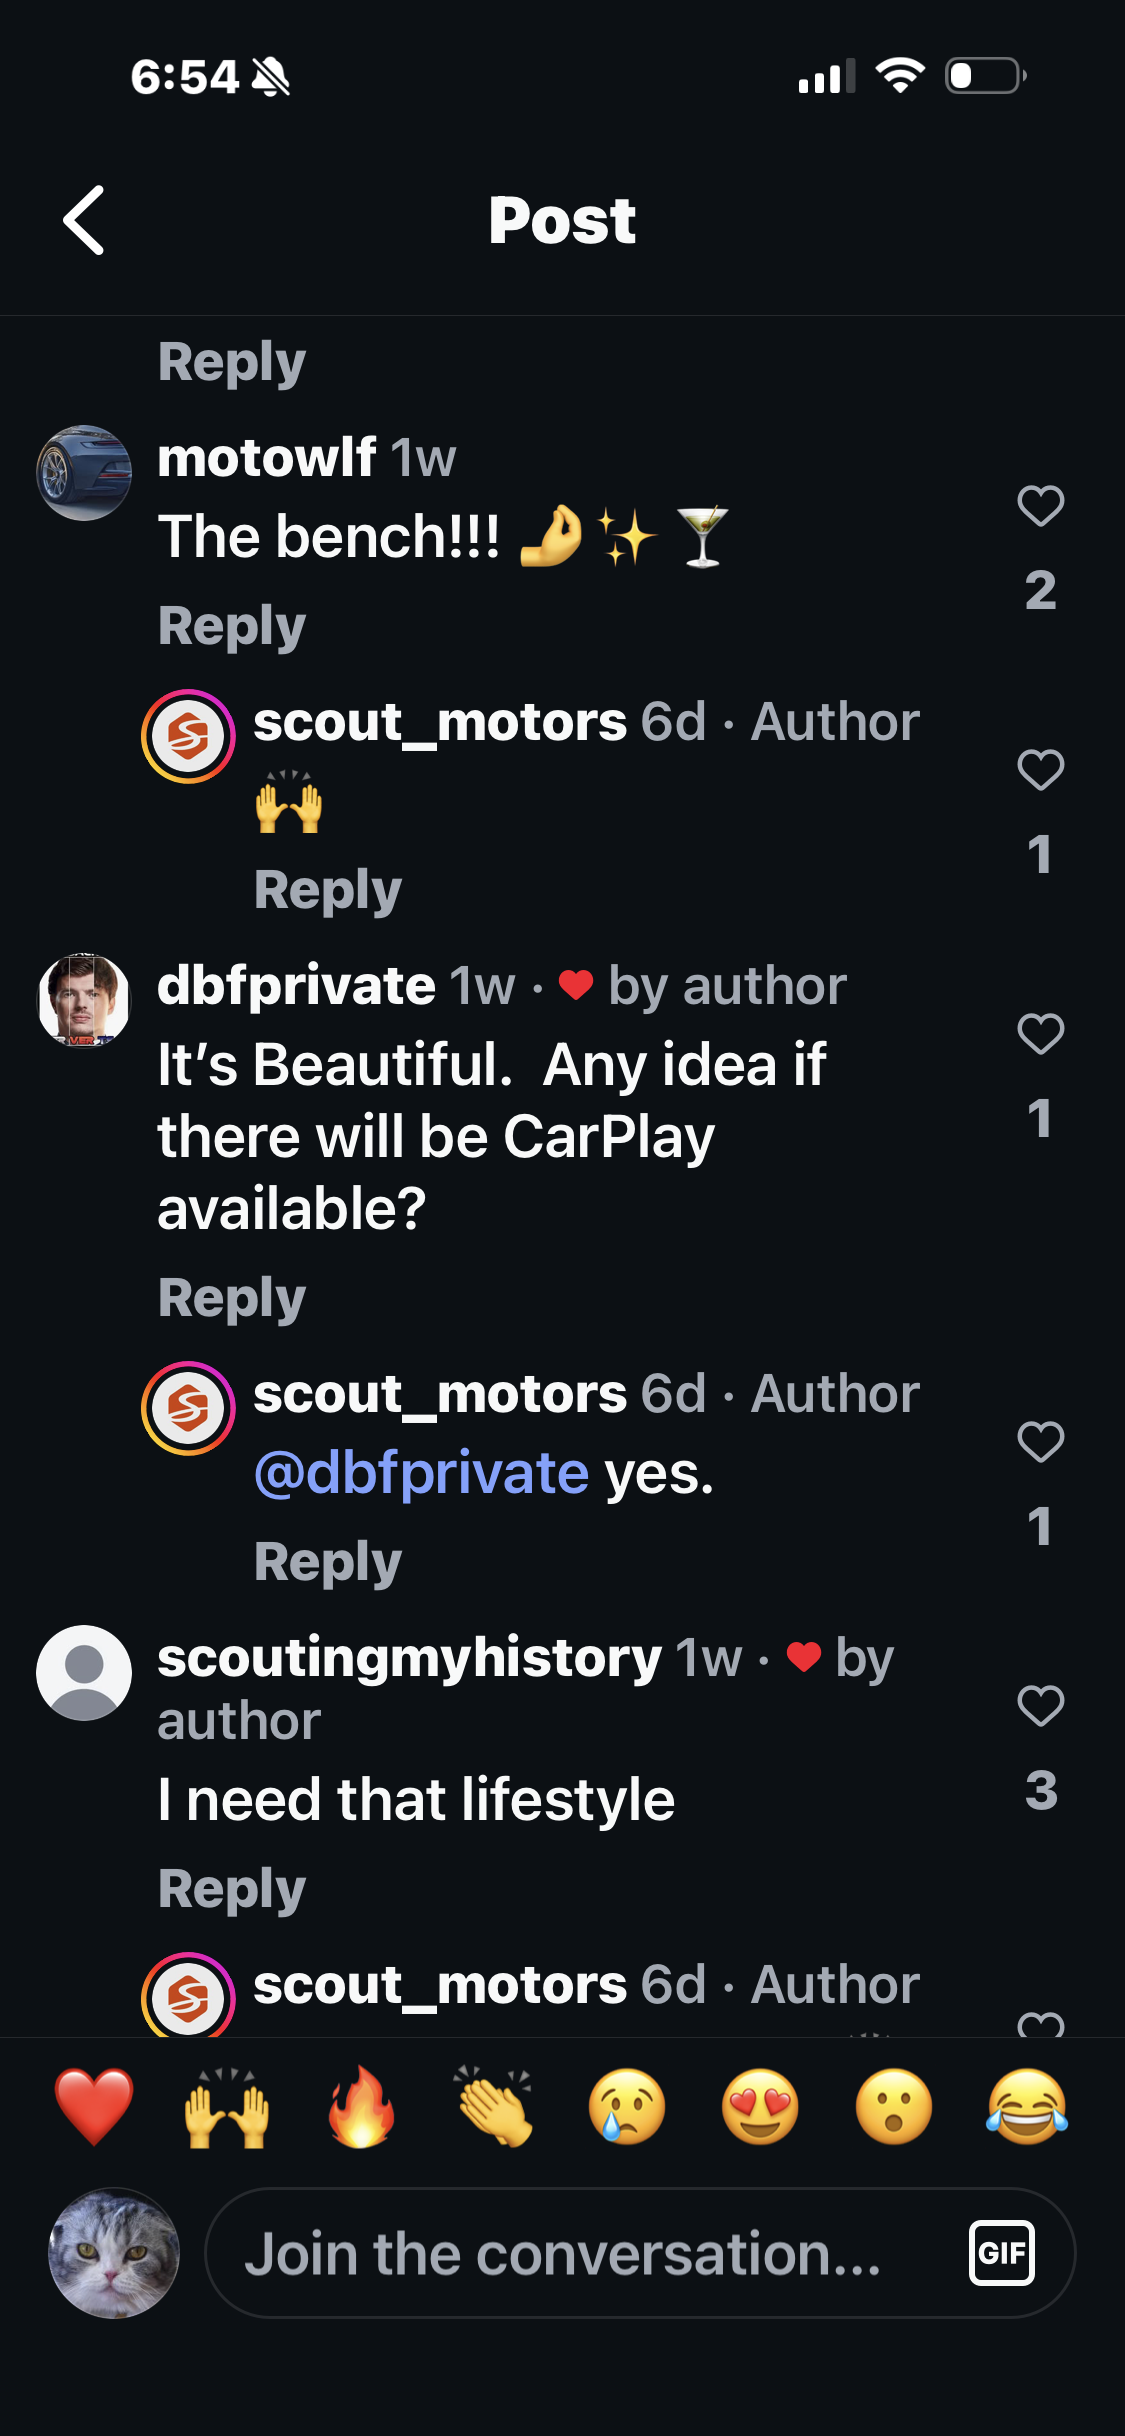Send the heart-eyes emoji quick reaction

tap(760, 2107)
